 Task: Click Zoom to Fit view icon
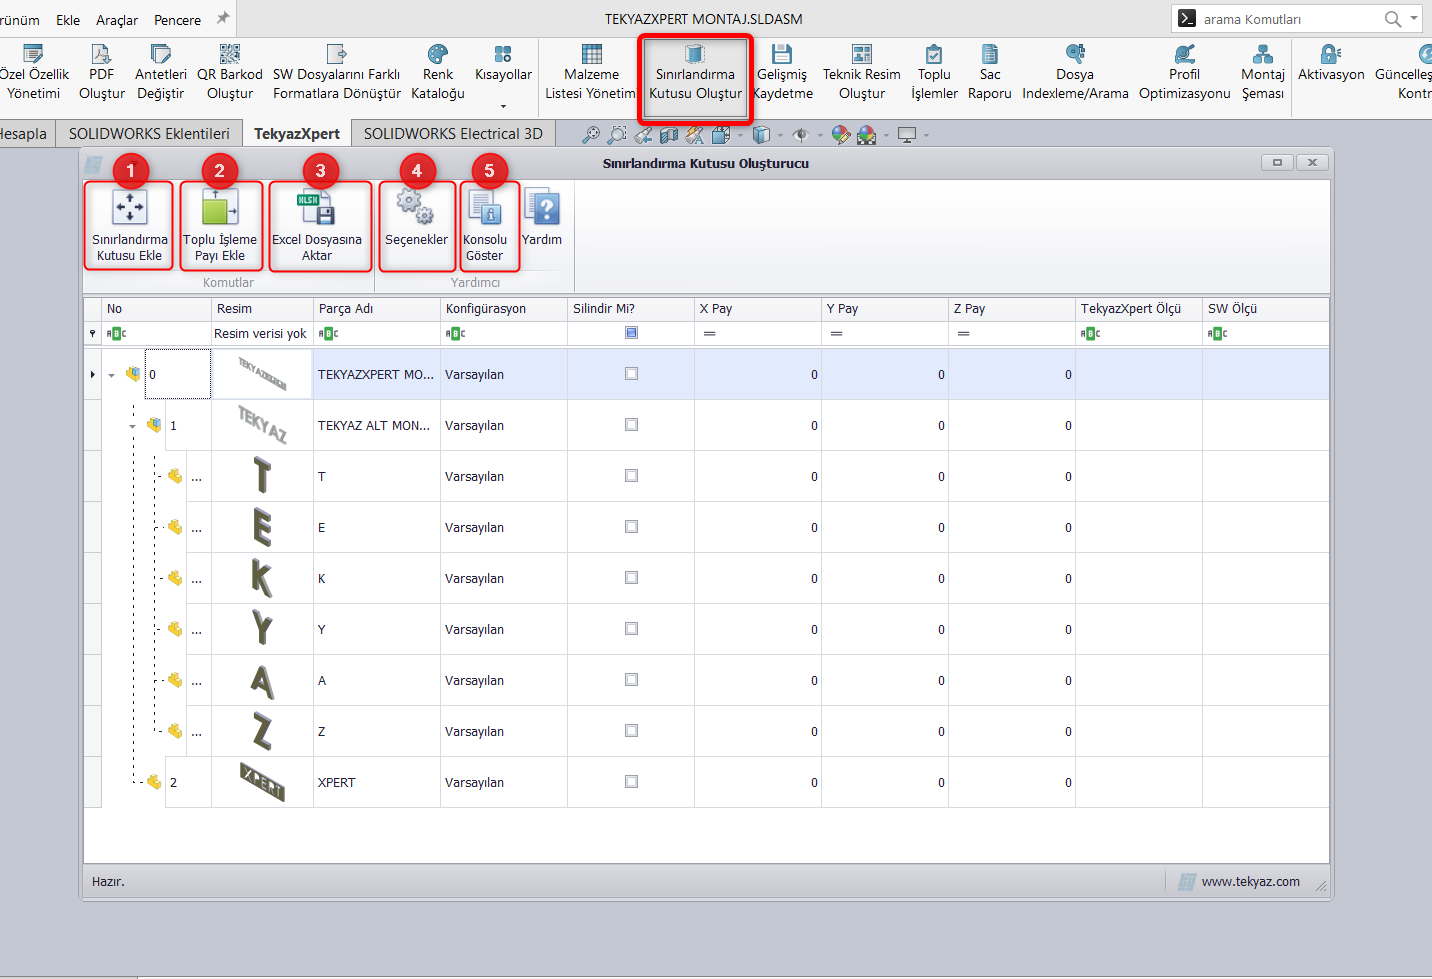coord(591,134)
